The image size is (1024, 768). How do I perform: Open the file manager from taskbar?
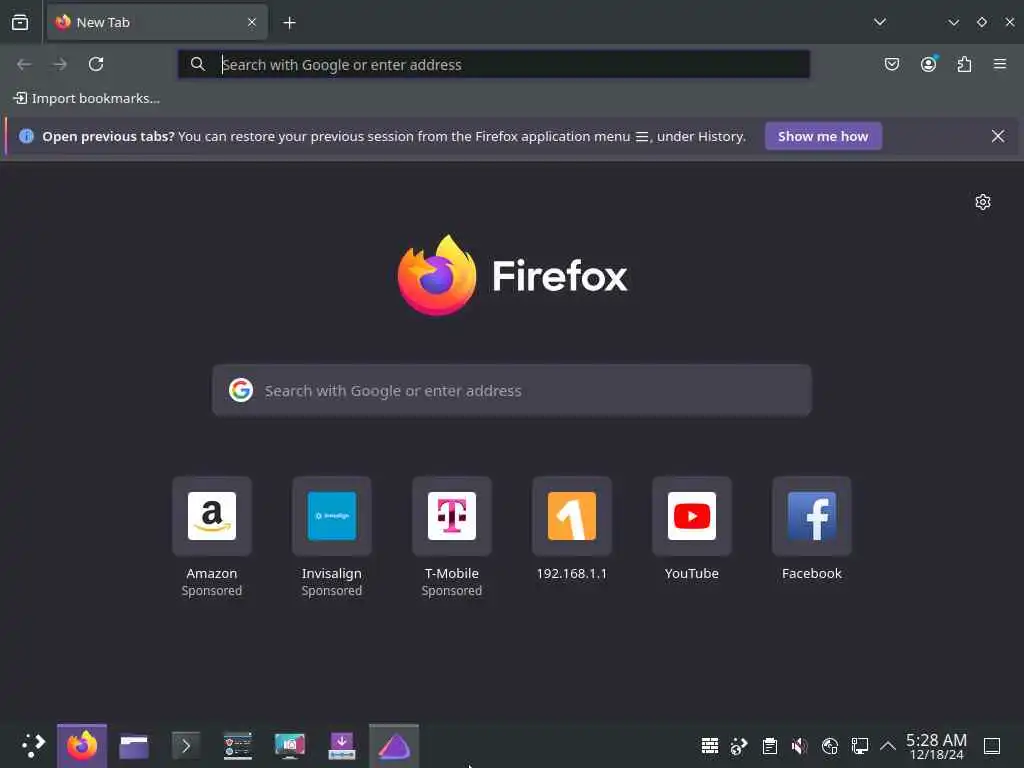(x=134, y=746)
